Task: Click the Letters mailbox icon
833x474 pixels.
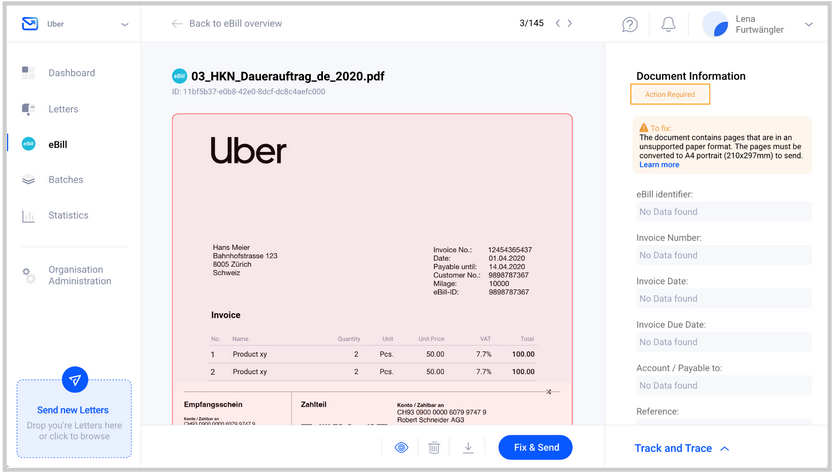Action: (28, 109)
